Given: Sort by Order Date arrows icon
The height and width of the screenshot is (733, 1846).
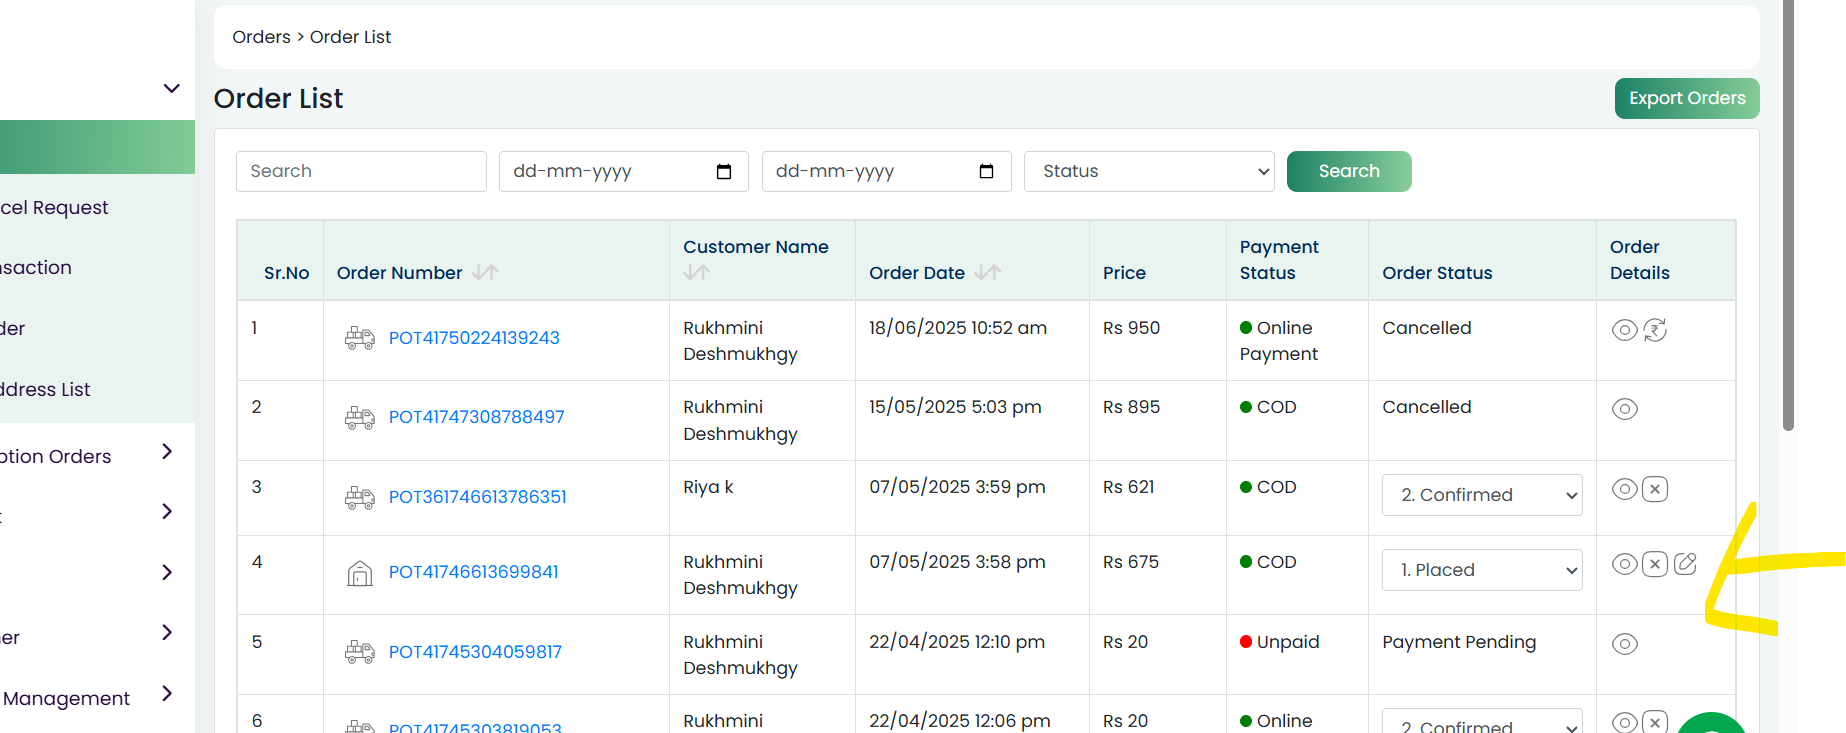Looking at the screenshot, I should 988,272.
